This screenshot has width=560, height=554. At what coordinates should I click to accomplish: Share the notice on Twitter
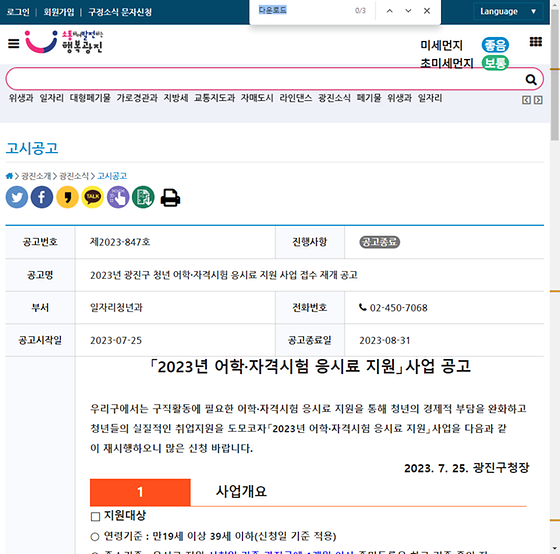click(x=17, y=197)
